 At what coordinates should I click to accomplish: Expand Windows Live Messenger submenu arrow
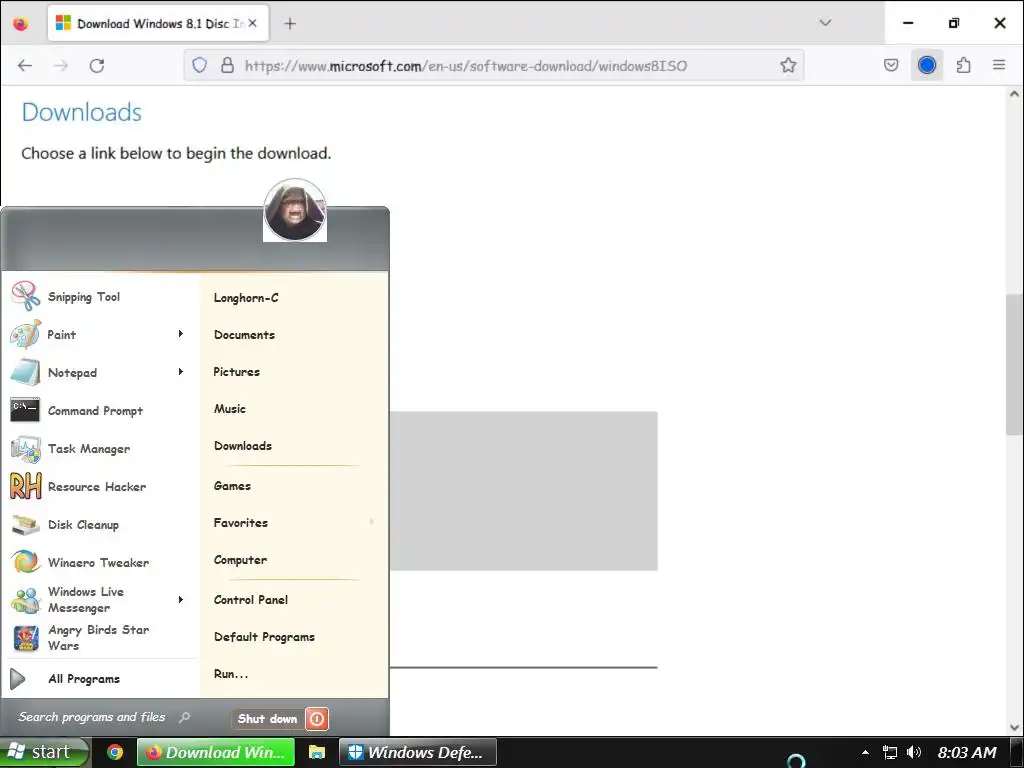pyautogui.click(x=181, y=600)
